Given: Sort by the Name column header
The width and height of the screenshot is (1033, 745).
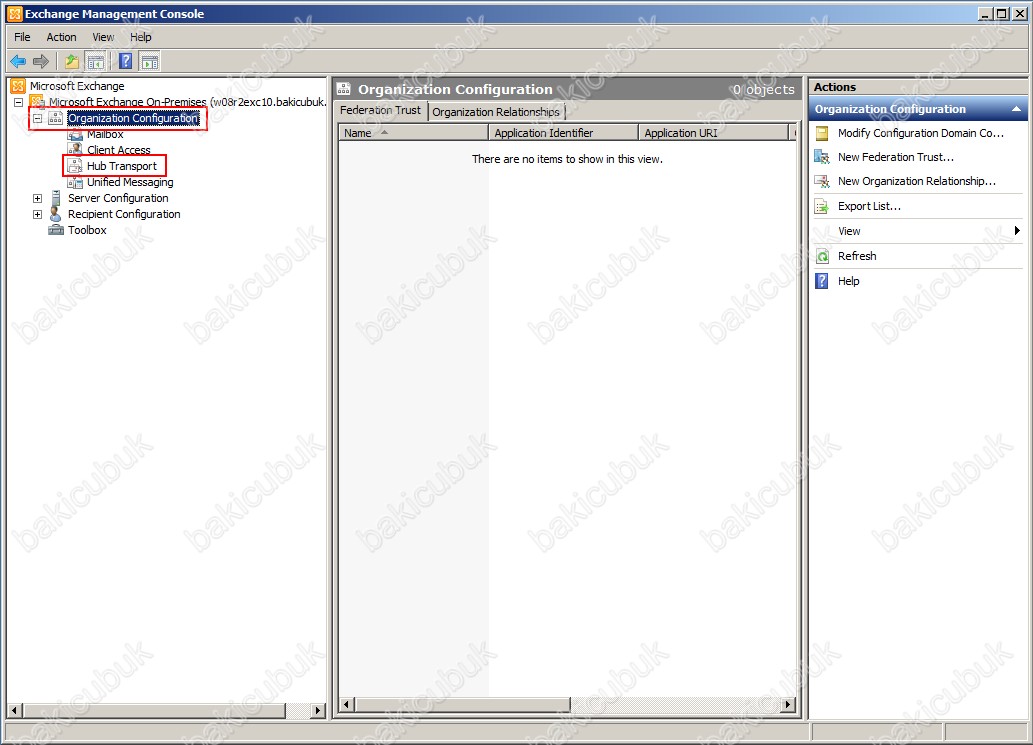Looking at the screenshot, I should pyautogui.click(x=414, y=133).
